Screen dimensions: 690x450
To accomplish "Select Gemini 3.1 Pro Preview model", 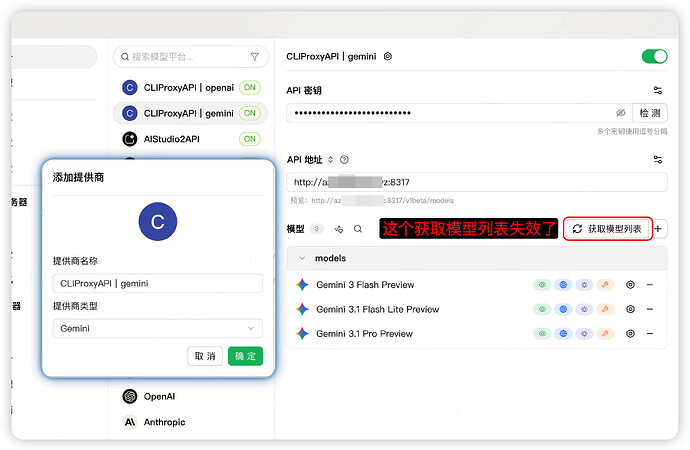I will [x=364, y=333].
